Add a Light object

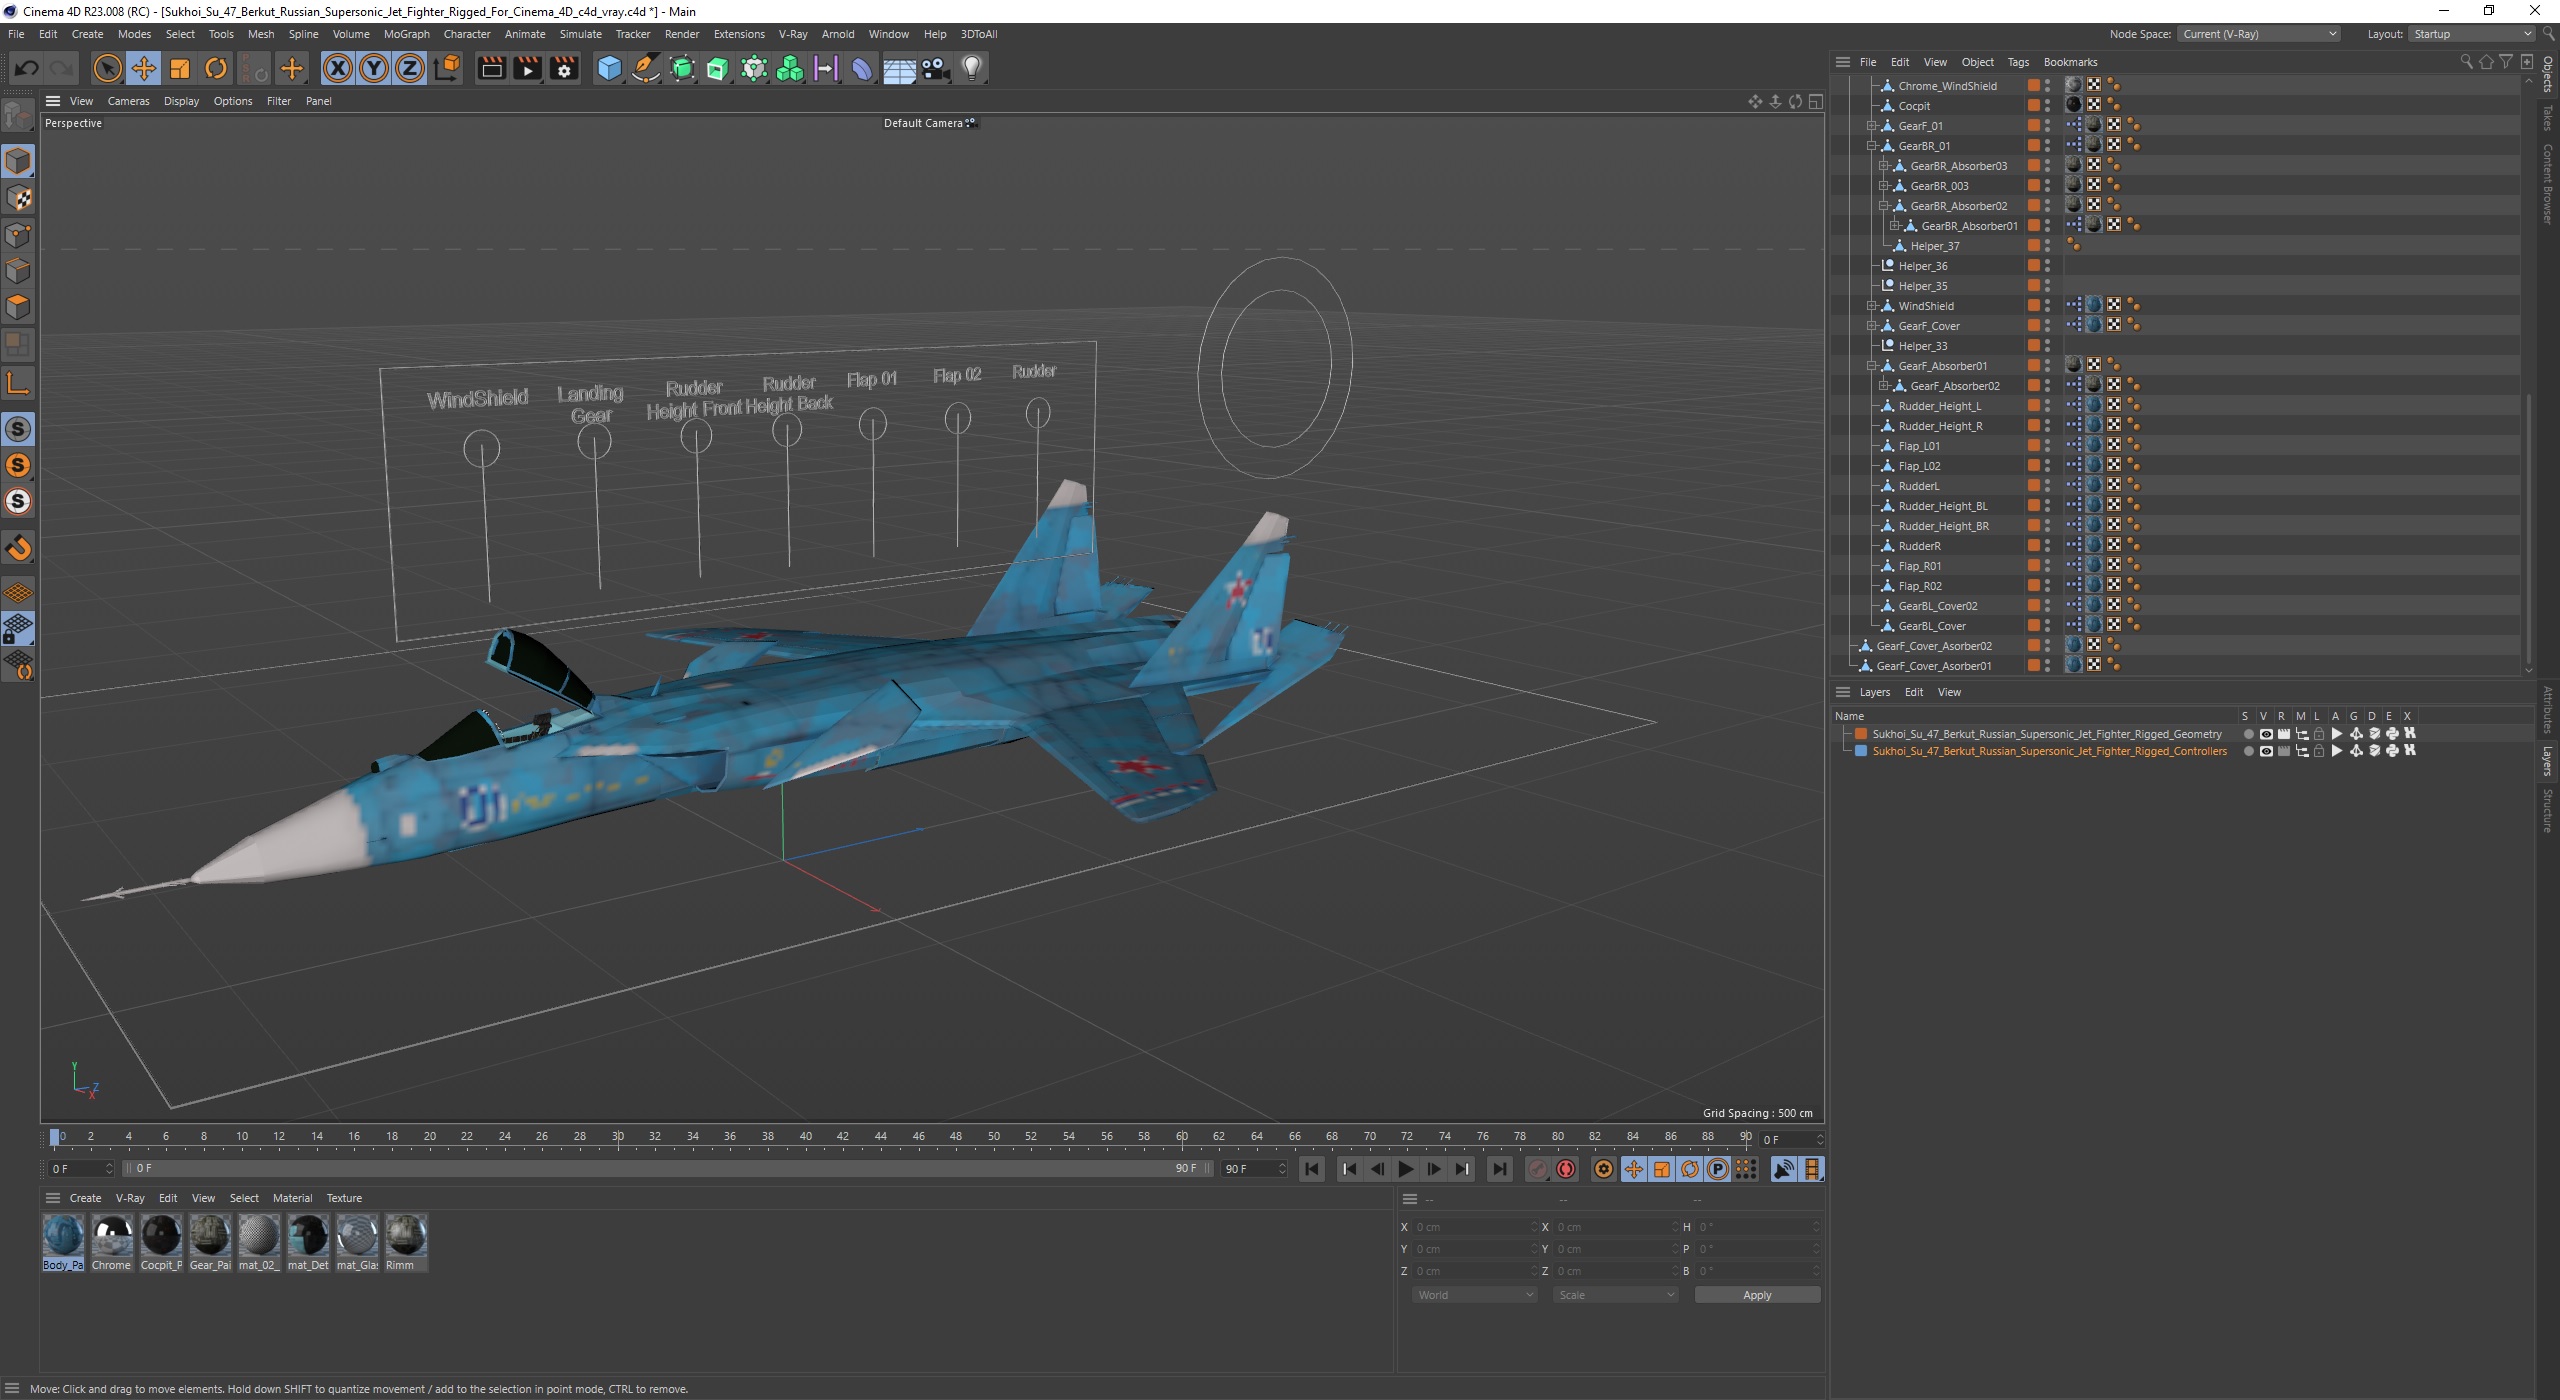pos(972,68)
